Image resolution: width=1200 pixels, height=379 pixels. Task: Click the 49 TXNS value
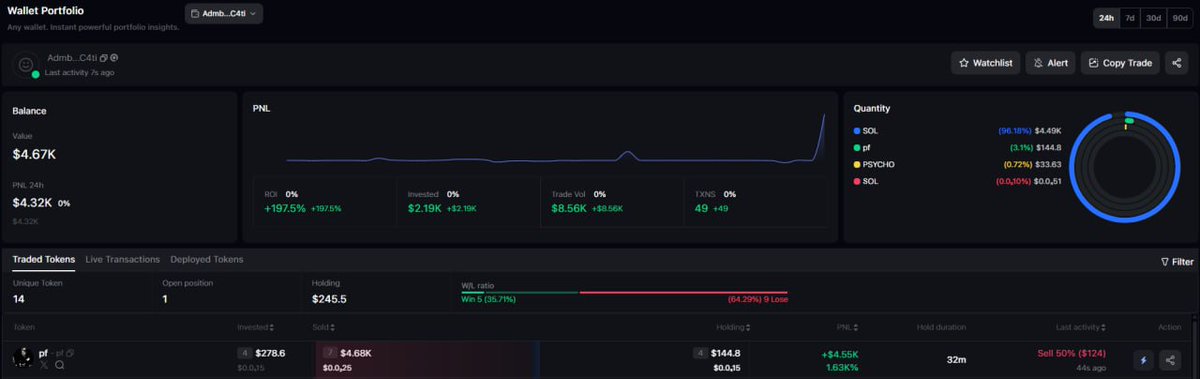click(701, 208)
